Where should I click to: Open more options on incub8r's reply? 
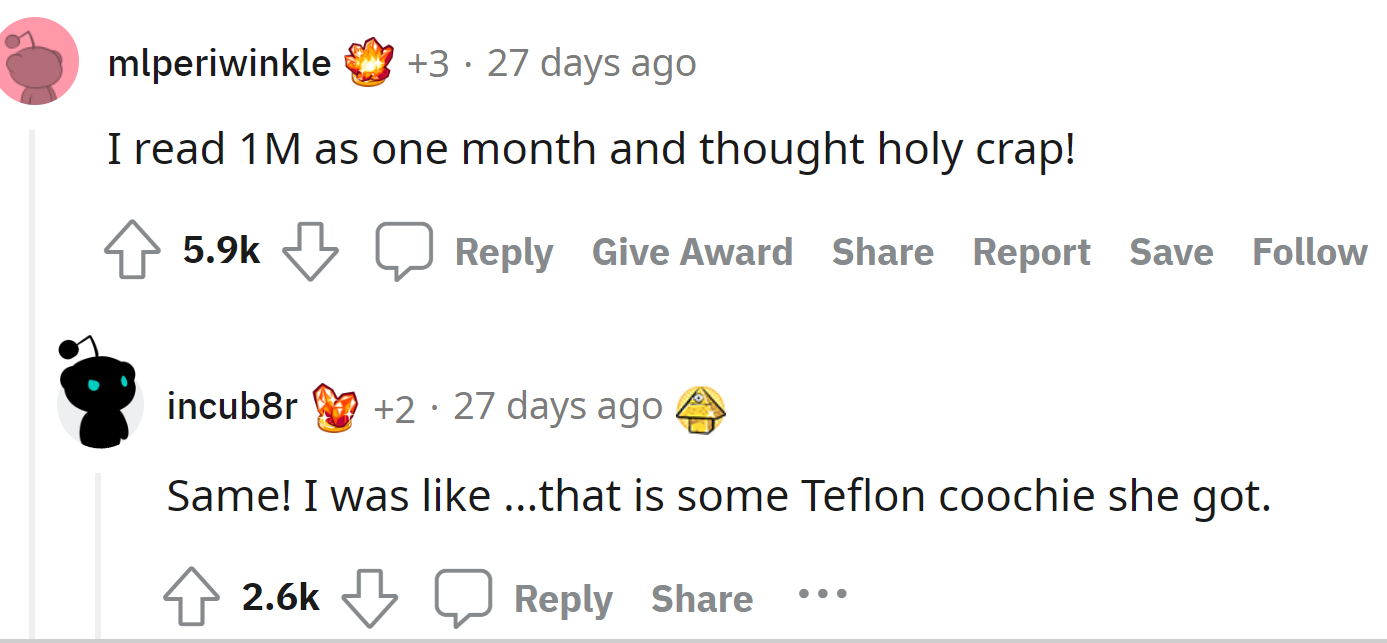click(822, 594)
